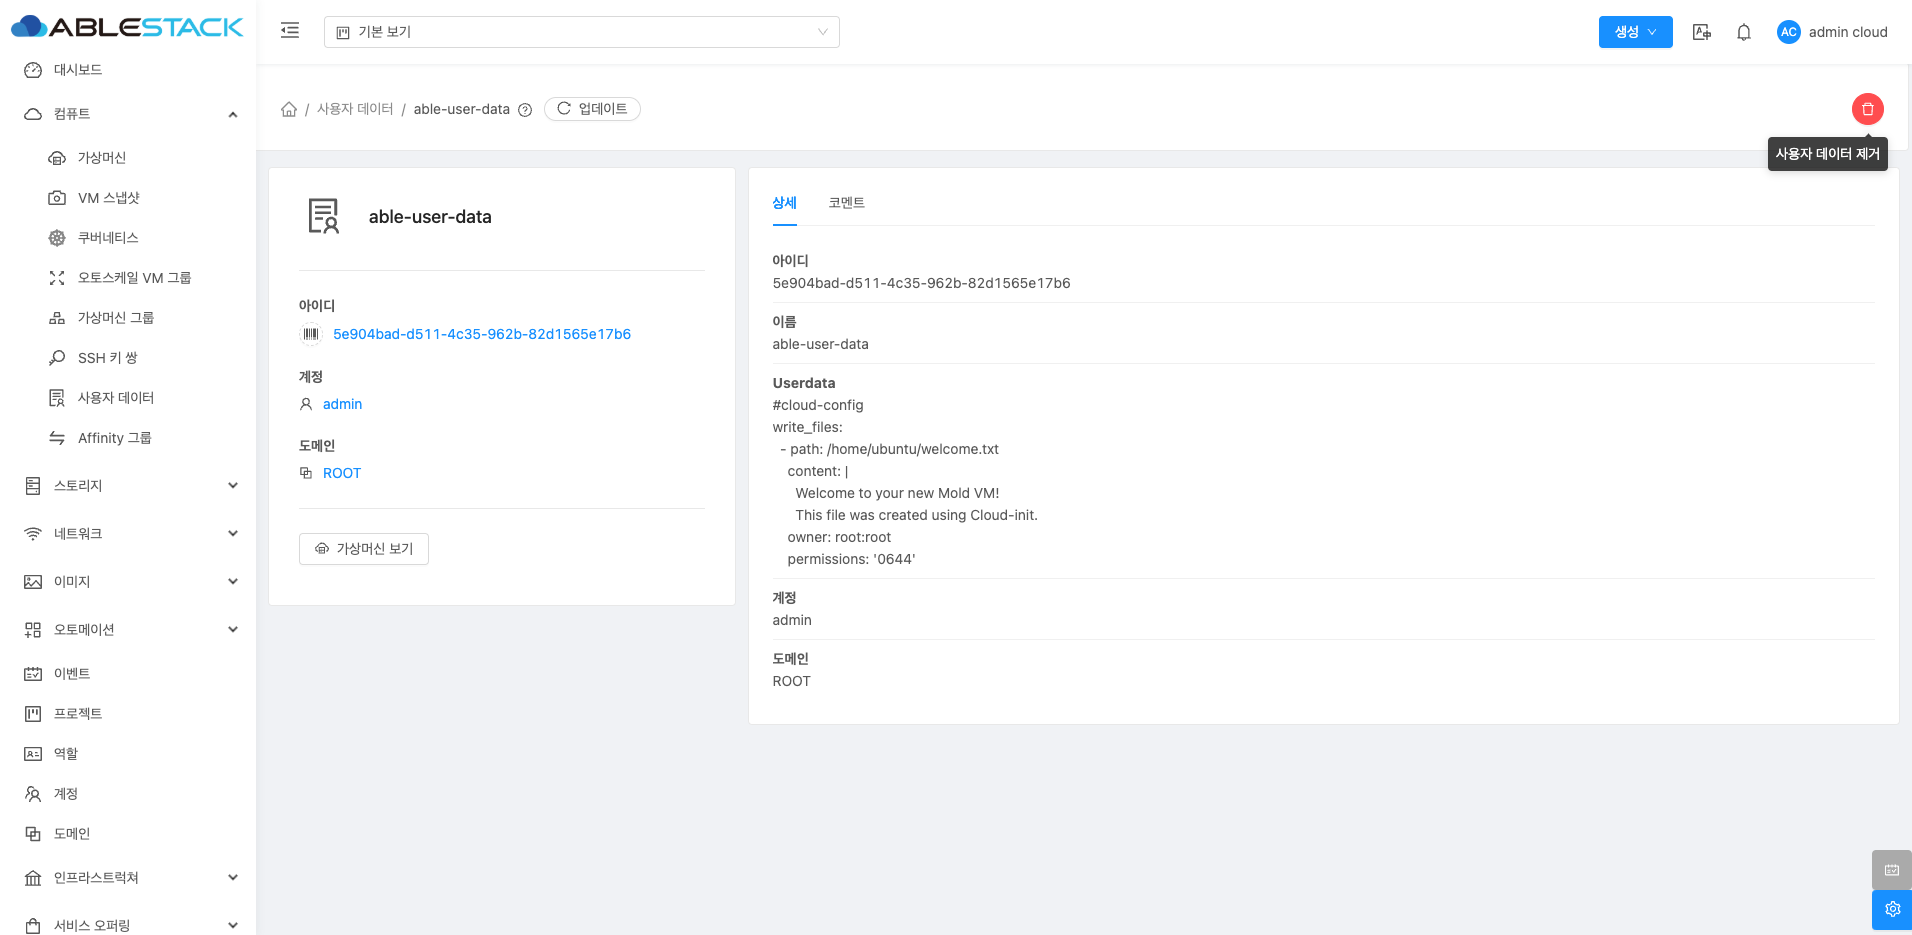Click the translation icon in top bar
This screenshot has width=1912, height=935.
pyautogui.click(x=1701, y=32)
